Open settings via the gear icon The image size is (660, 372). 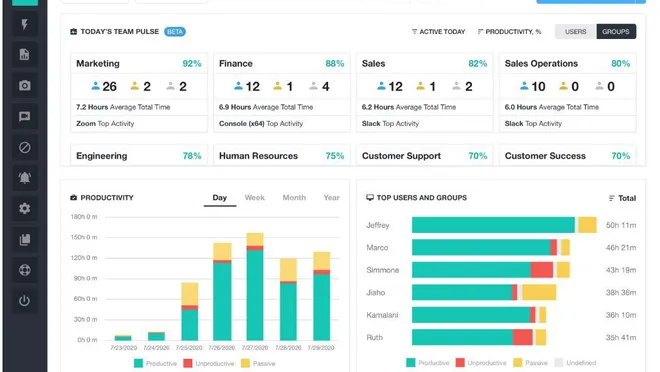[24, 208]
